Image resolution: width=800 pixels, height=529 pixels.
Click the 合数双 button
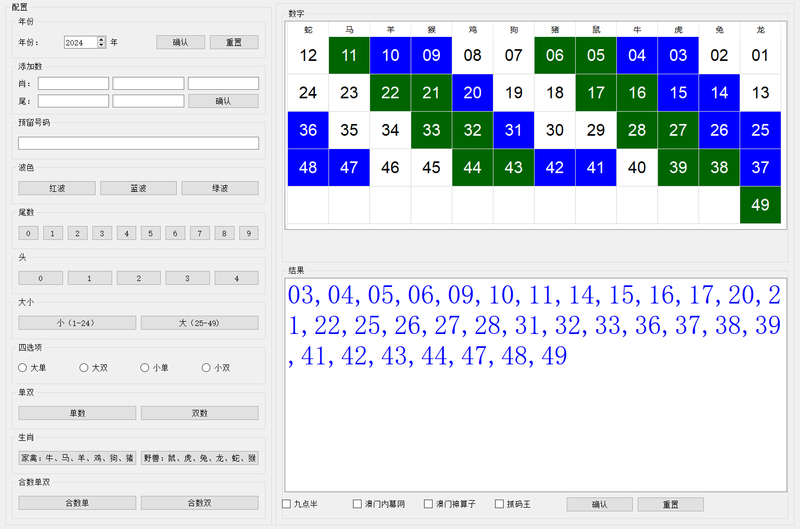199,502
